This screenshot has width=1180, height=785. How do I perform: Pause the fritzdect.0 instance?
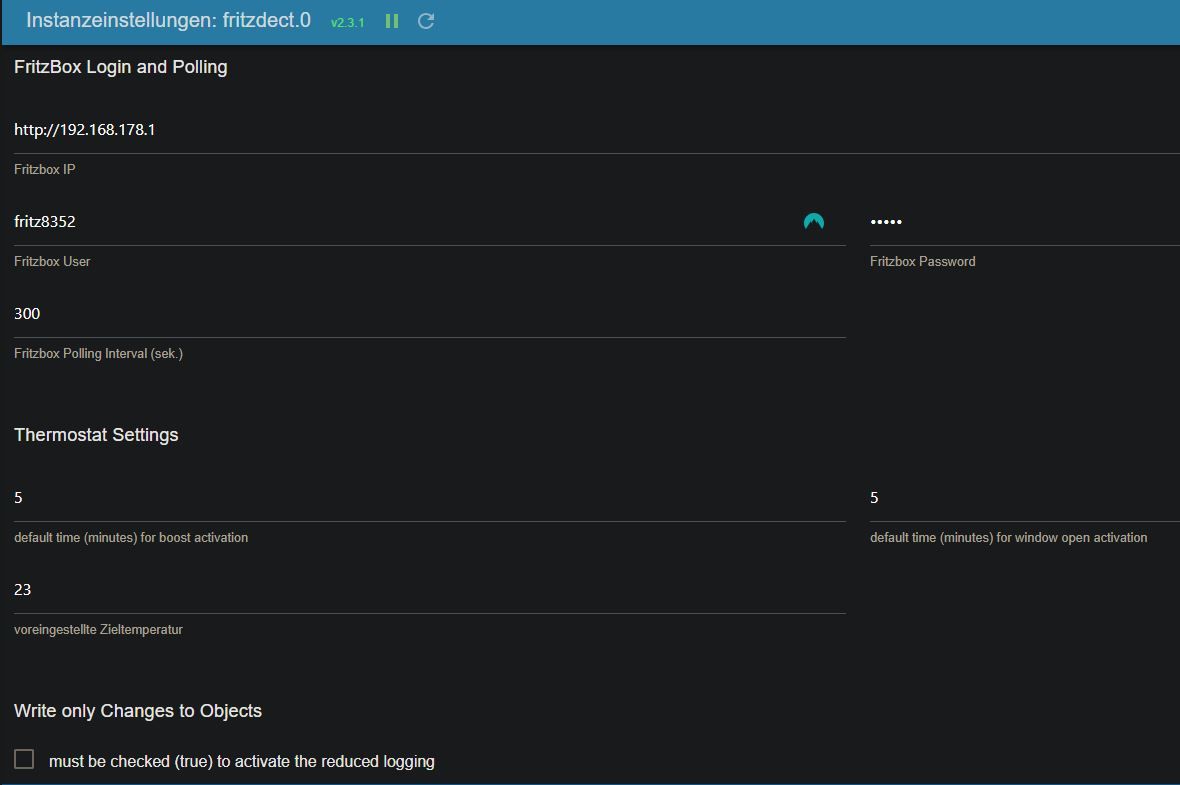[x=391, y=21]
